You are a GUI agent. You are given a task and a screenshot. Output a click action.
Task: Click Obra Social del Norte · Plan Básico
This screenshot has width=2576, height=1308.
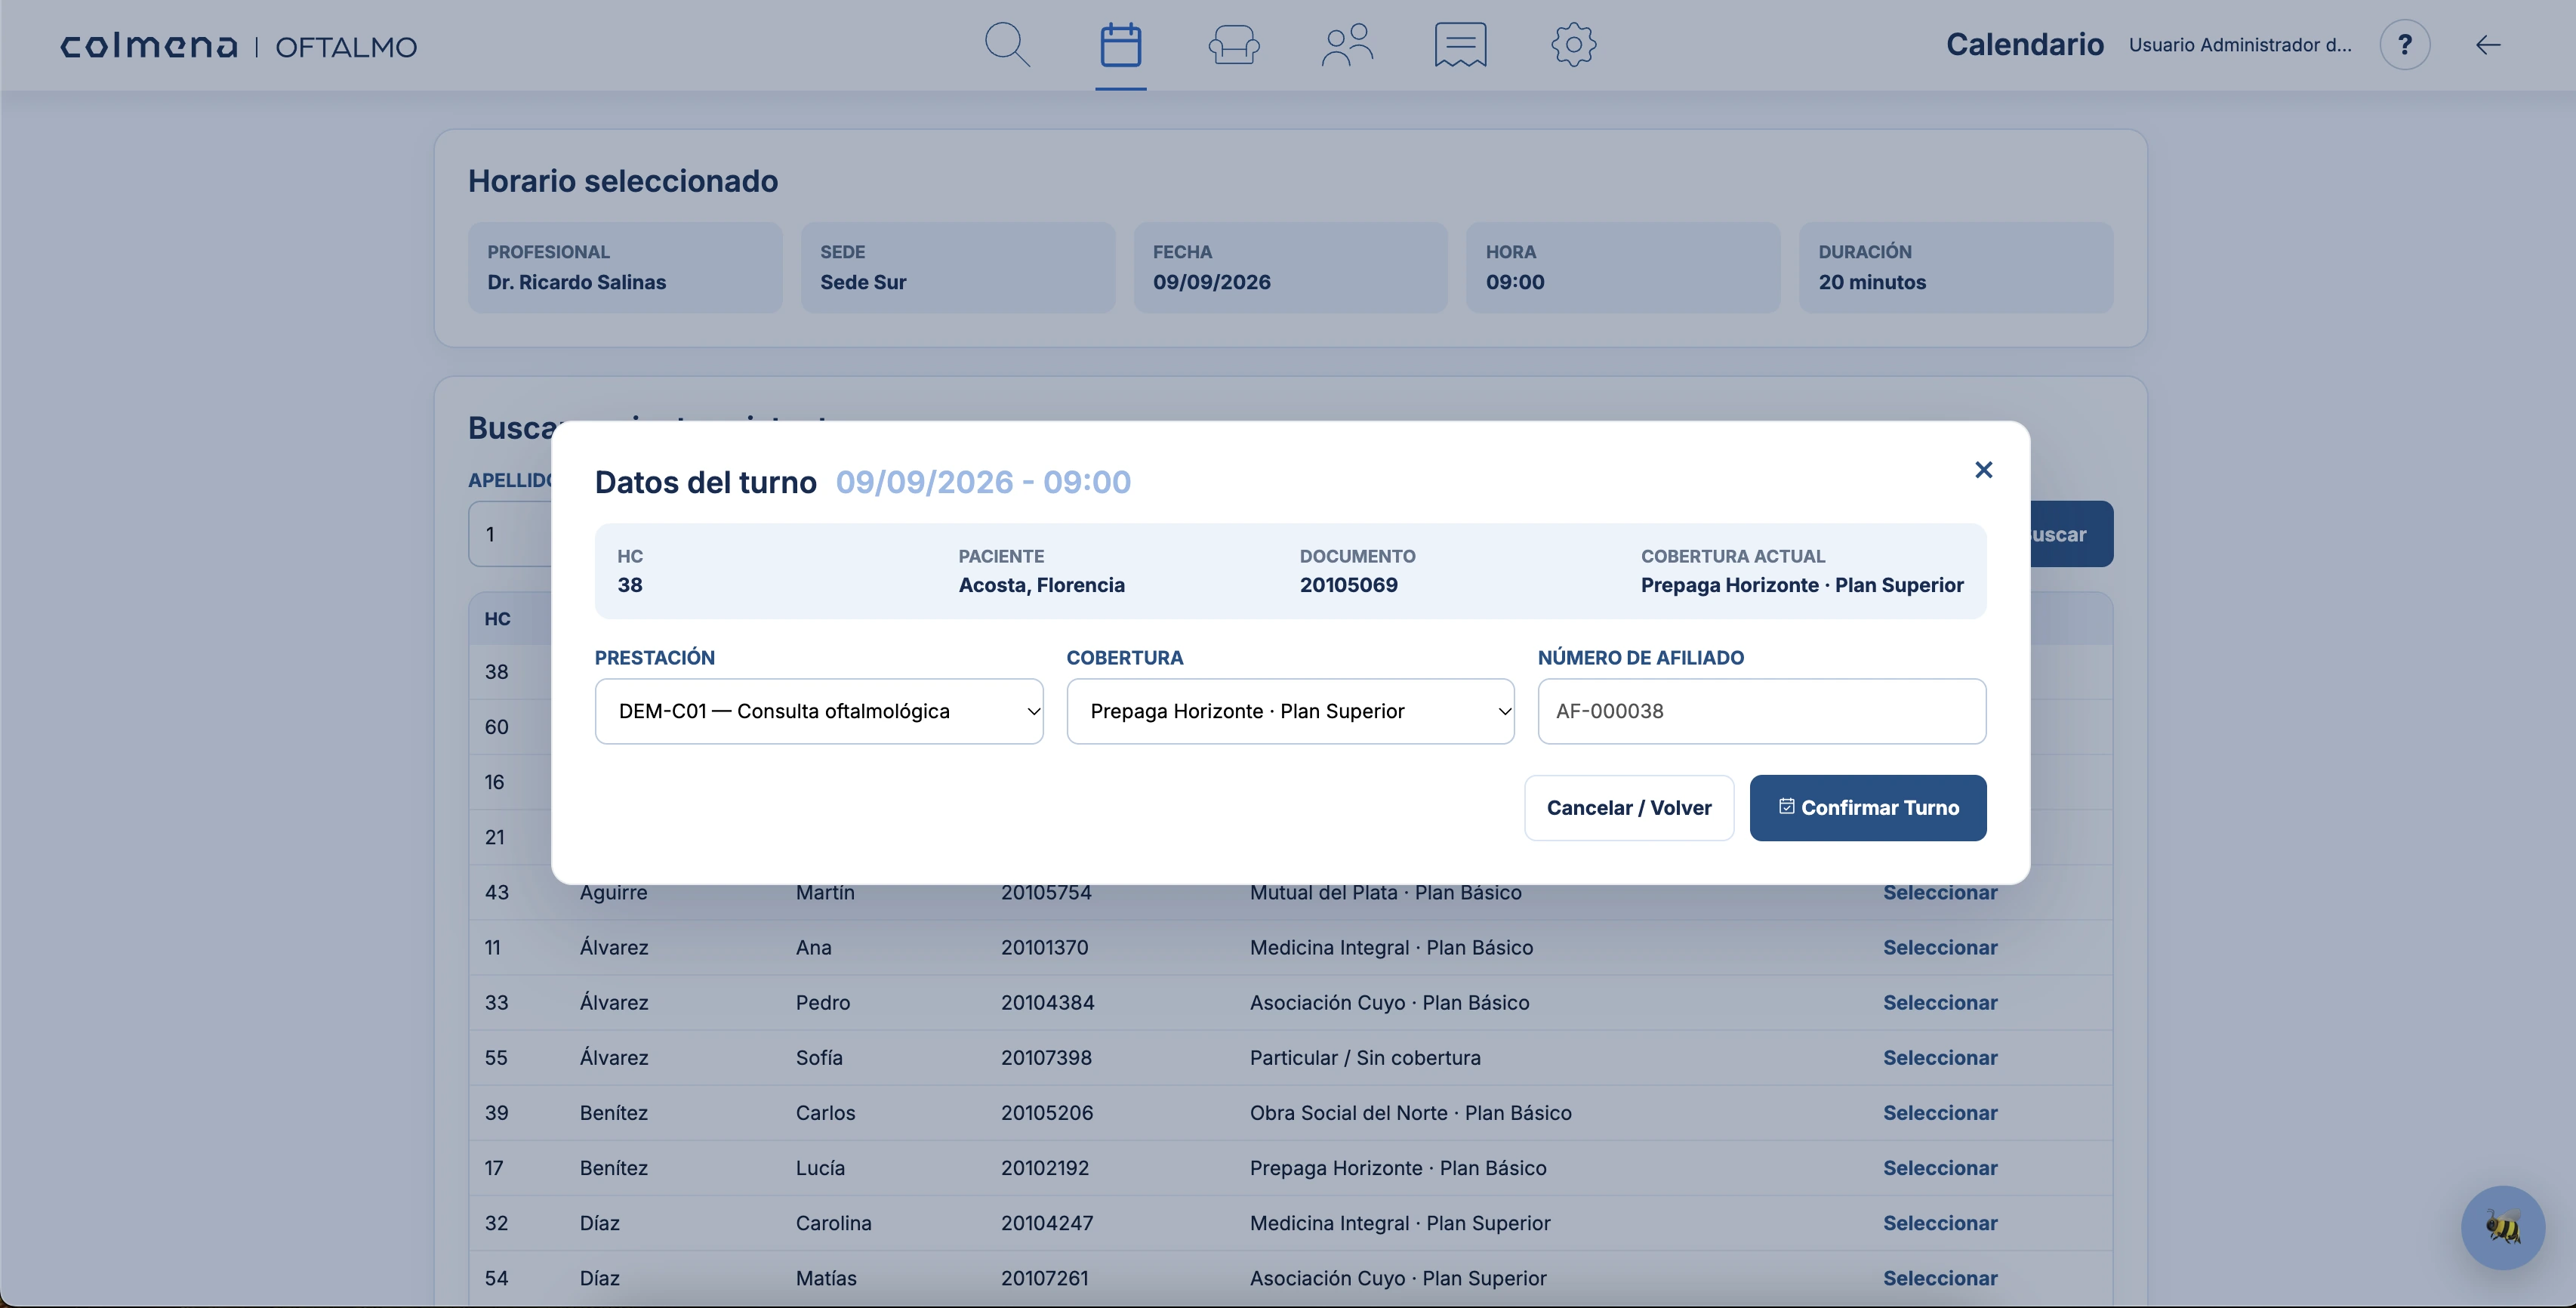1410,1113
